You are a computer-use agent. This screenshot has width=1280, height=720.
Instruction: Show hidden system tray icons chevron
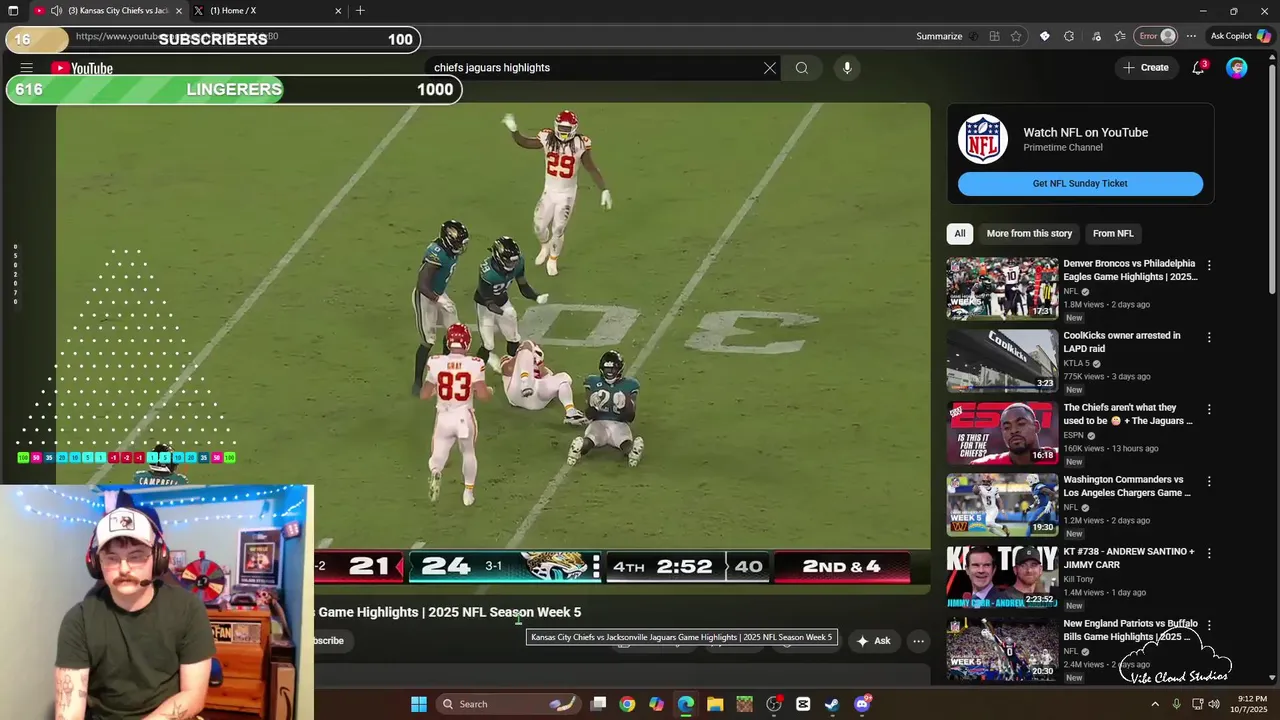pyautogui.click(x=1155, y=704)
